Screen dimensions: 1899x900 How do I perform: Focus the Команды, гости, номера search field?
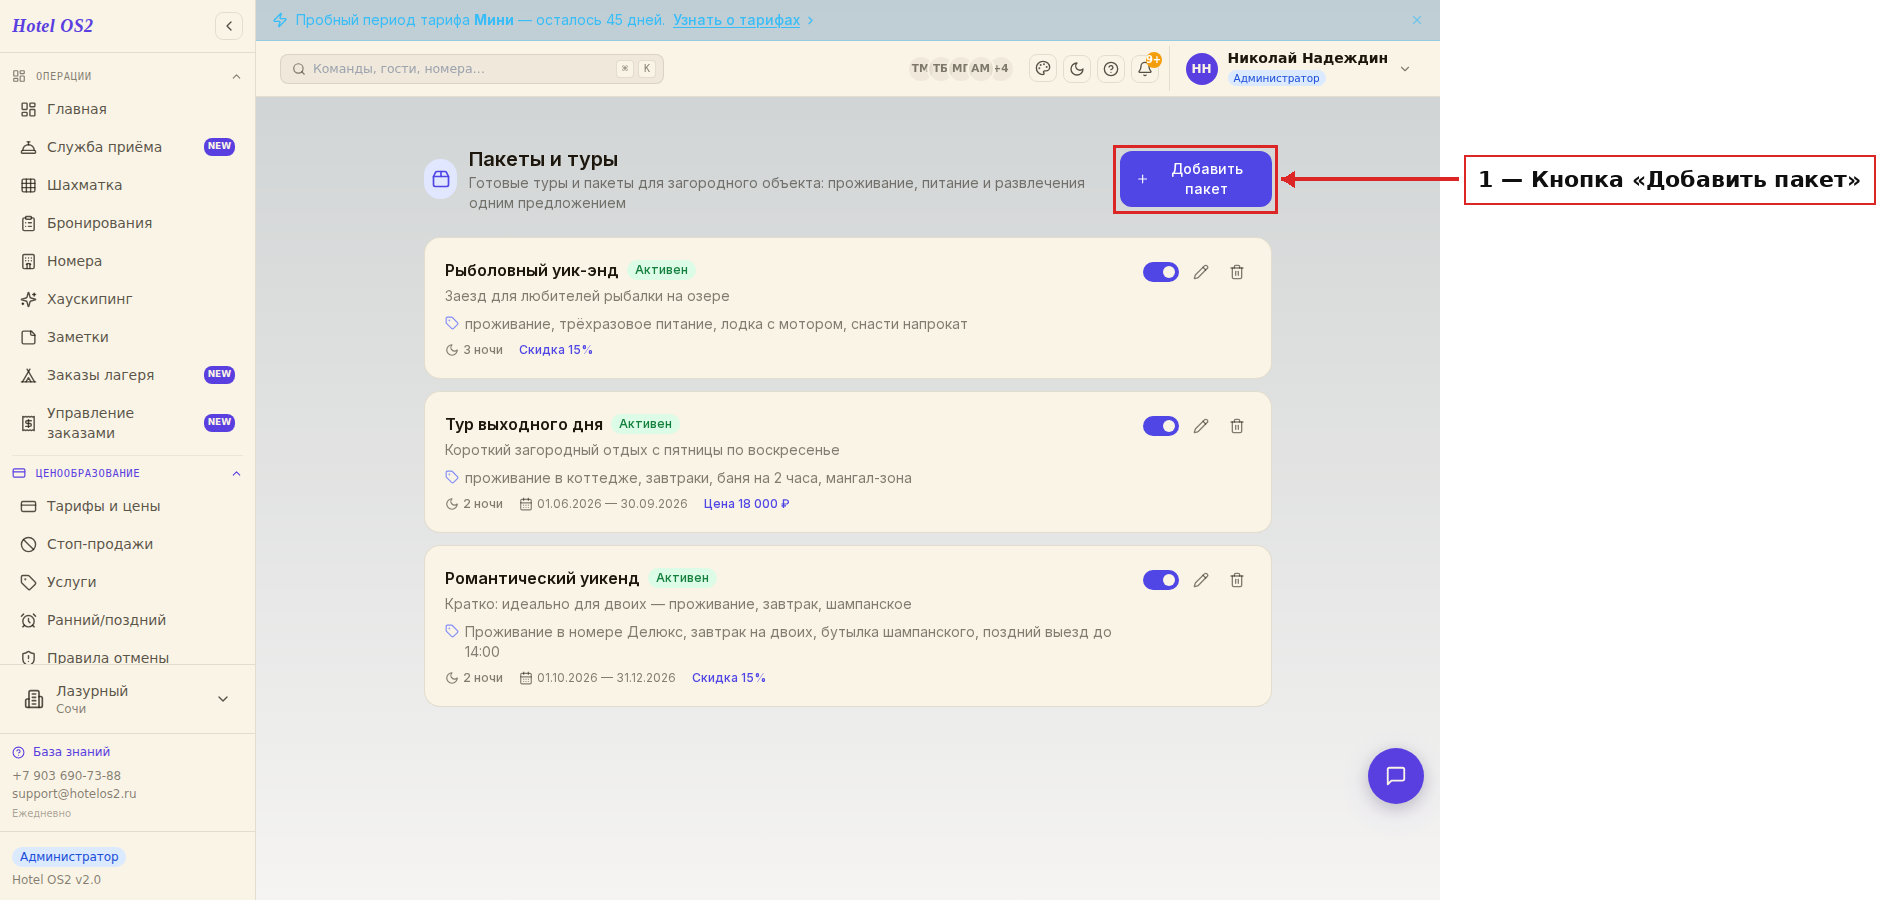[472, 69]
